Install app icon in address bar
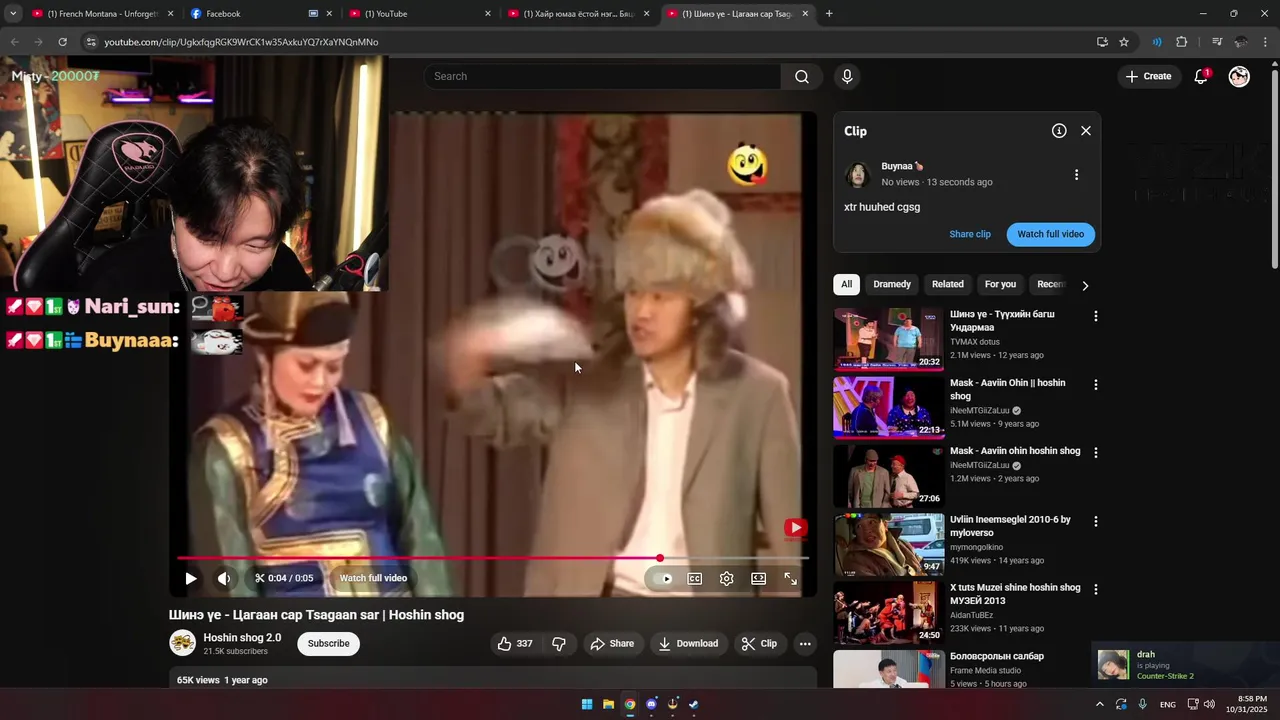 click(x=1102, y=42)
